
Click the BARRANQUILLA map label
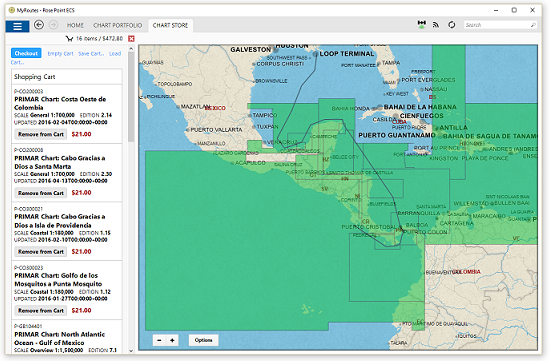tap(419, 213)
